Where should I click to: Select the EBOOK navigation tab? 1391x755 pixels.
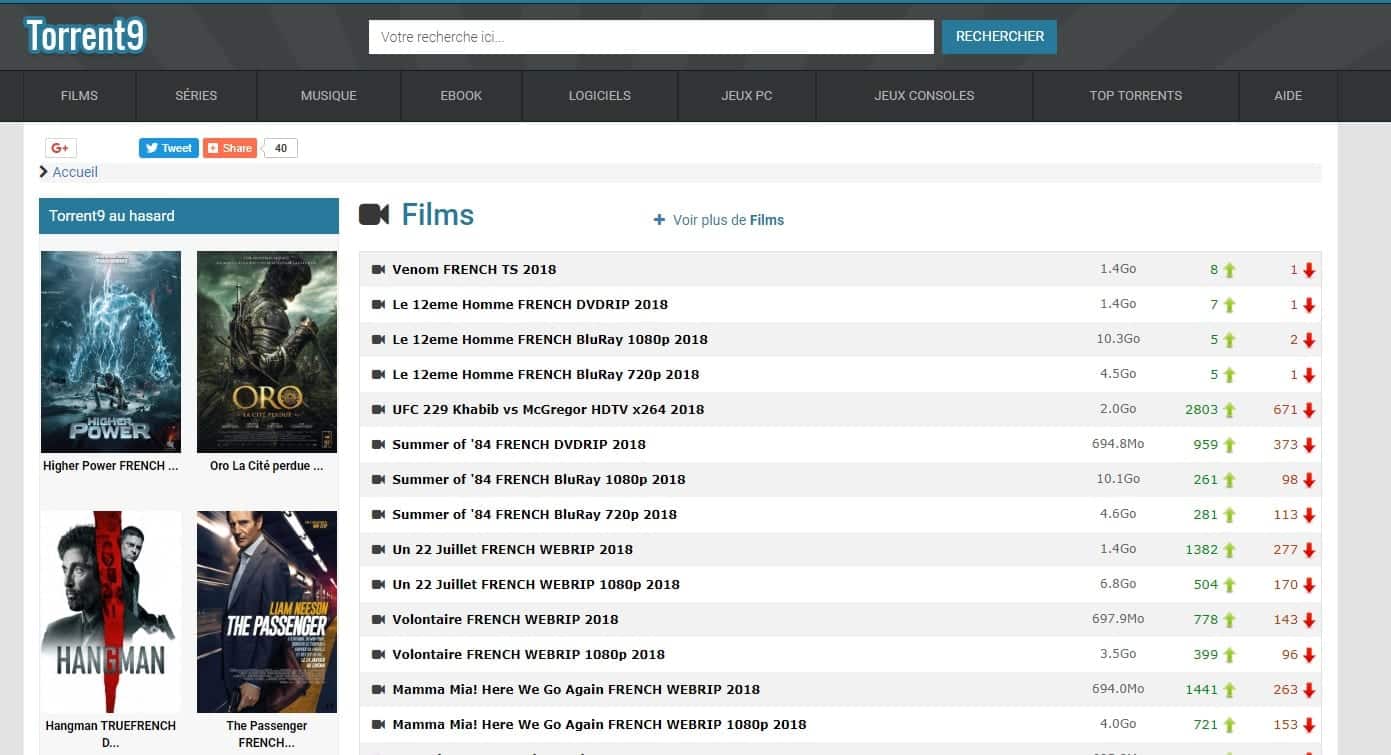pyautogui.click(x=461, y=95)
